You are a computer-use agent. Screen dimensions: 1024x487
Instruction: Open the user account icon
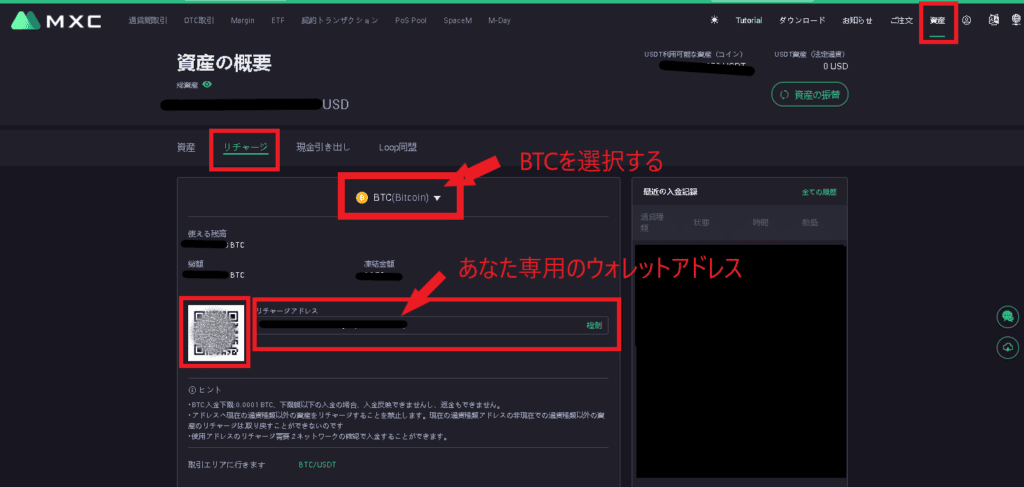point(967,20)
